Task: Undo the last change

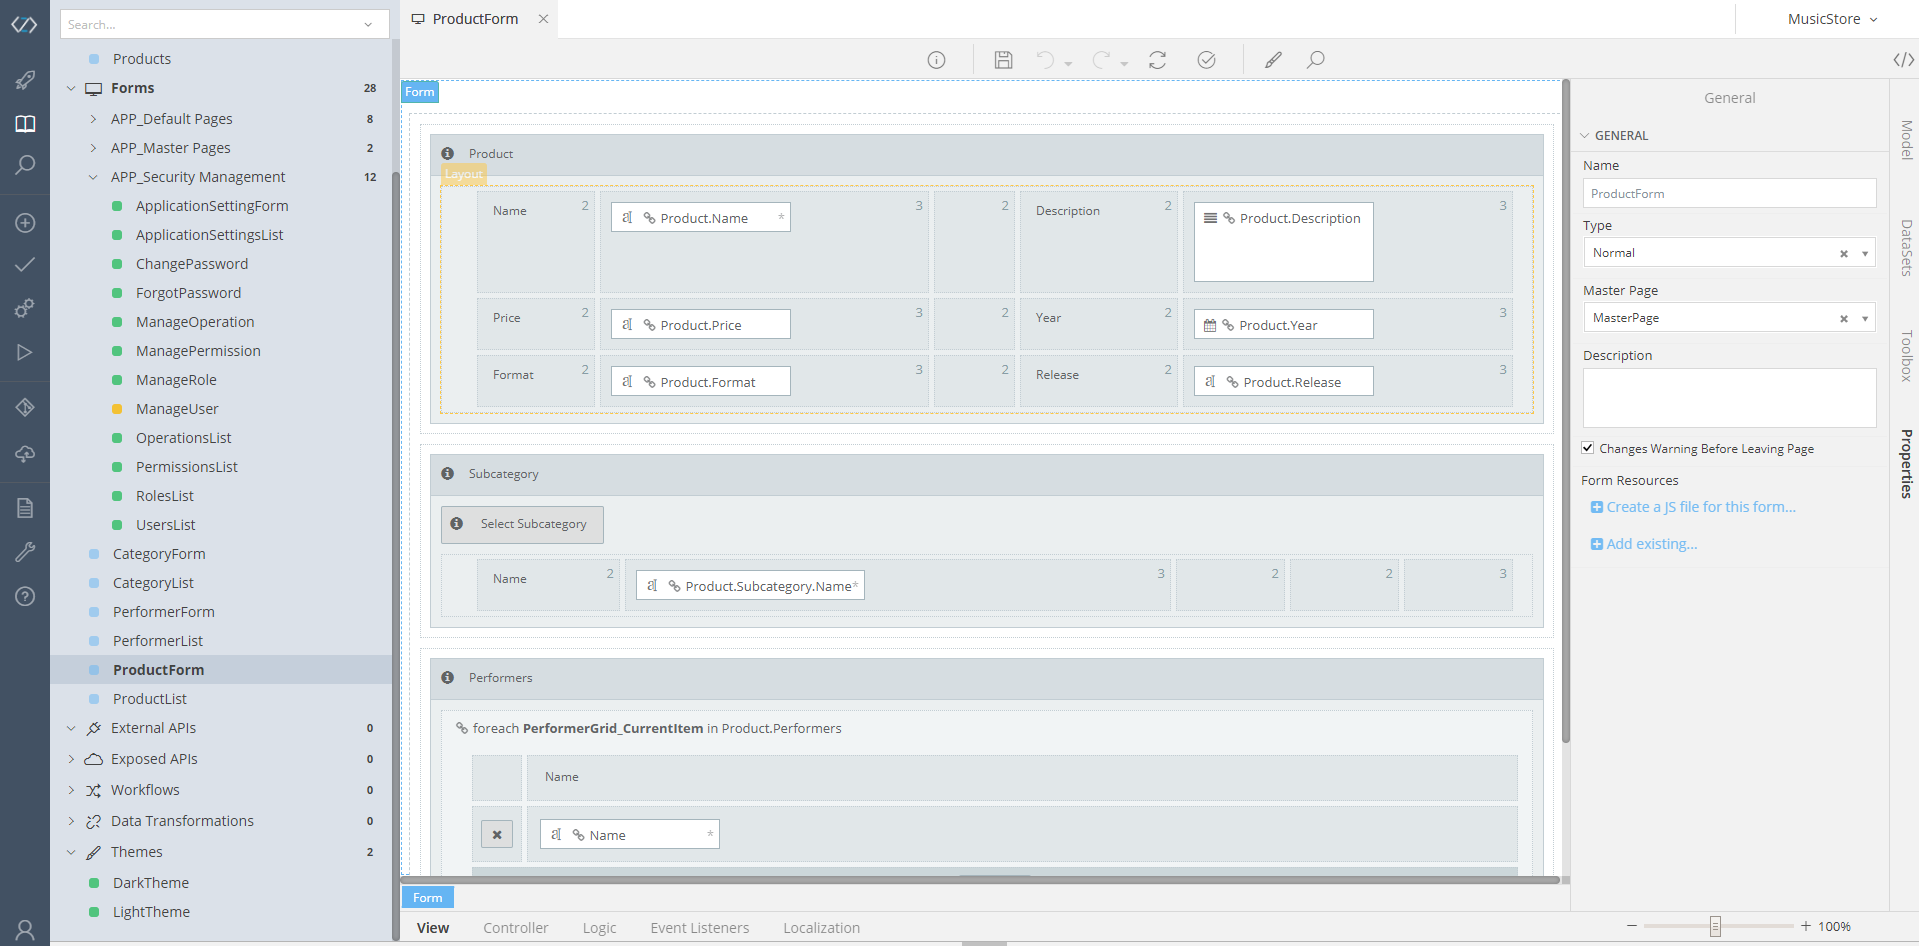Action: pos(1046,59)
